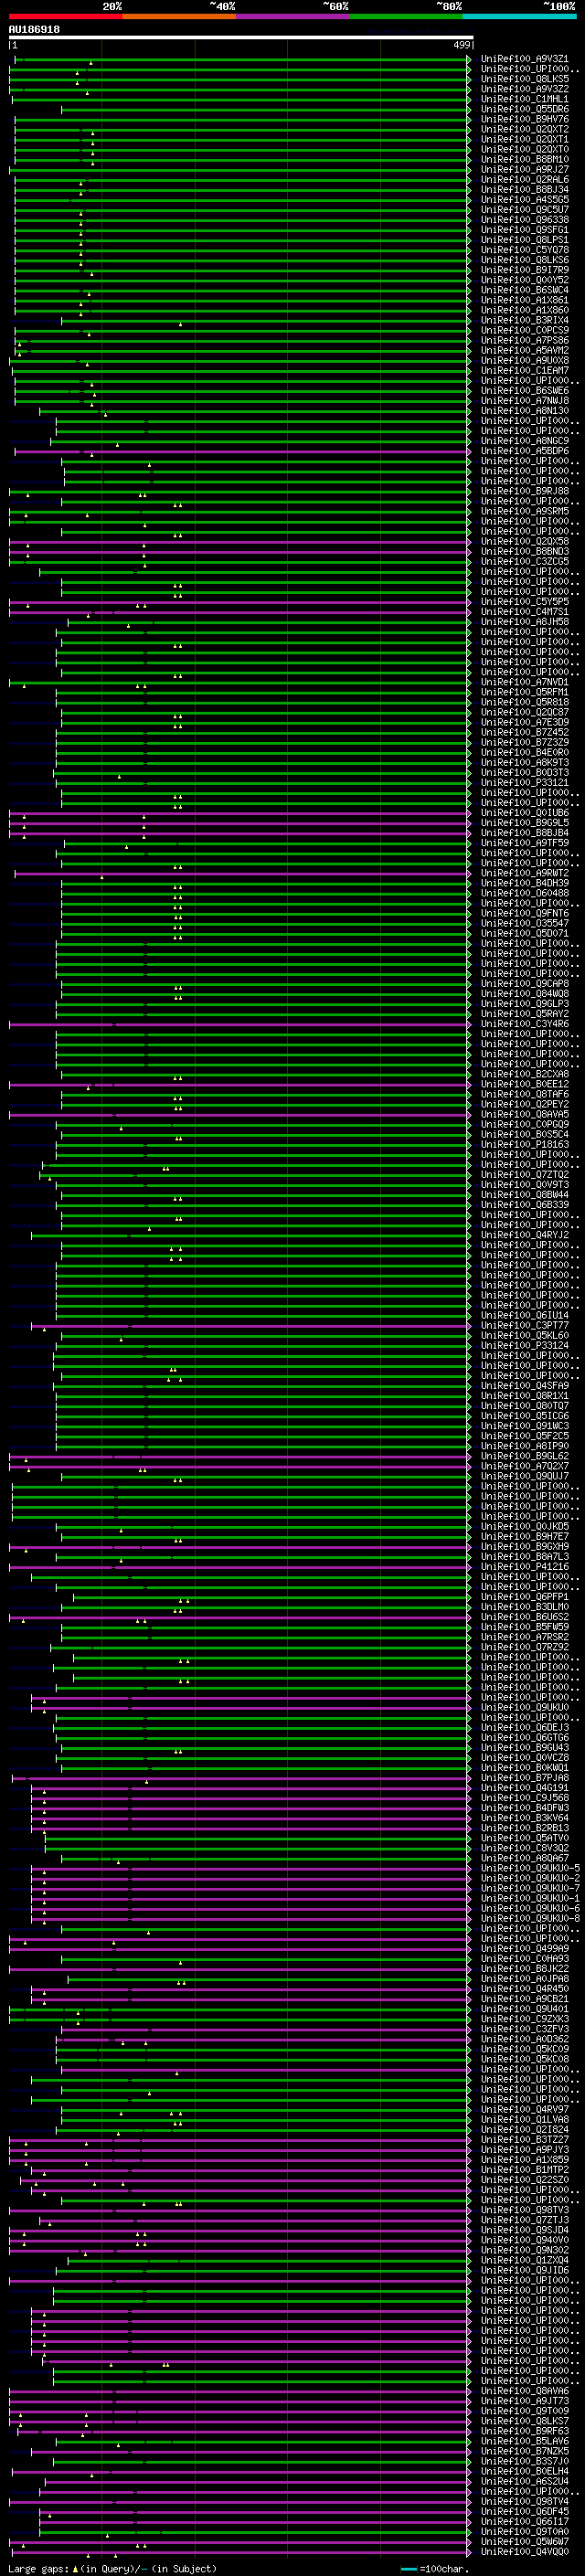This screenshot has width=585, height=2576.
Task: Select the UniRef100_A7PS86 label
Action: tap(525, 341)
